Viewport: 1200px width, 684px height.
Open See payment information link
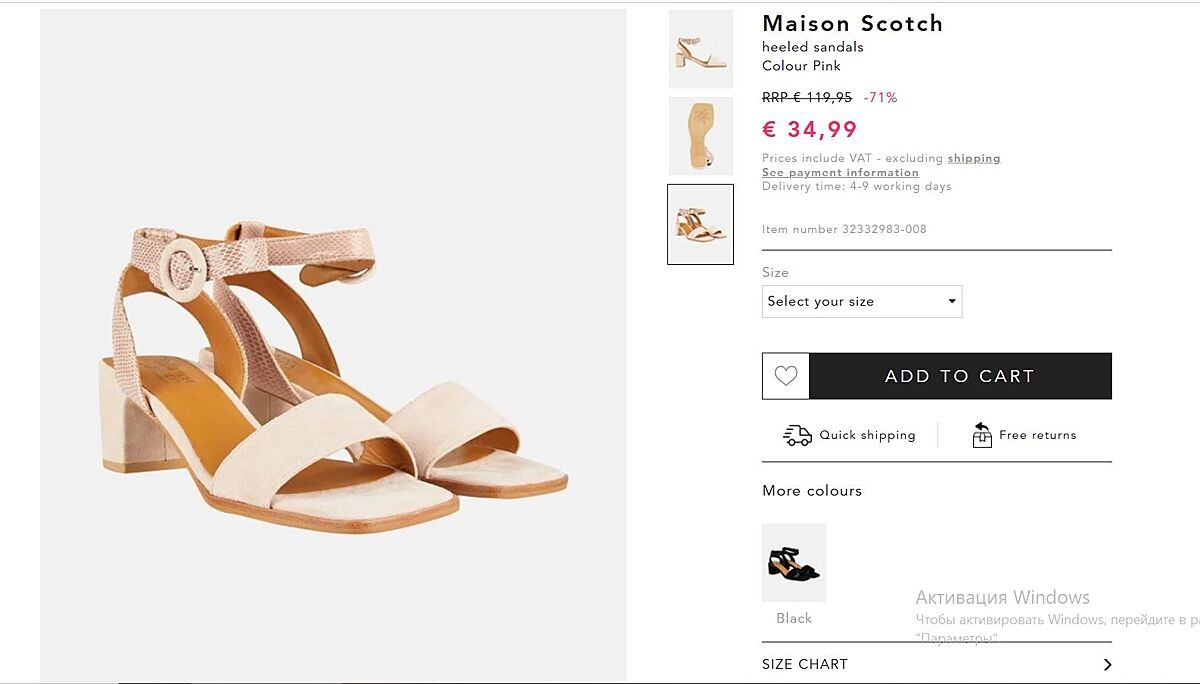(x=840, y=172)
